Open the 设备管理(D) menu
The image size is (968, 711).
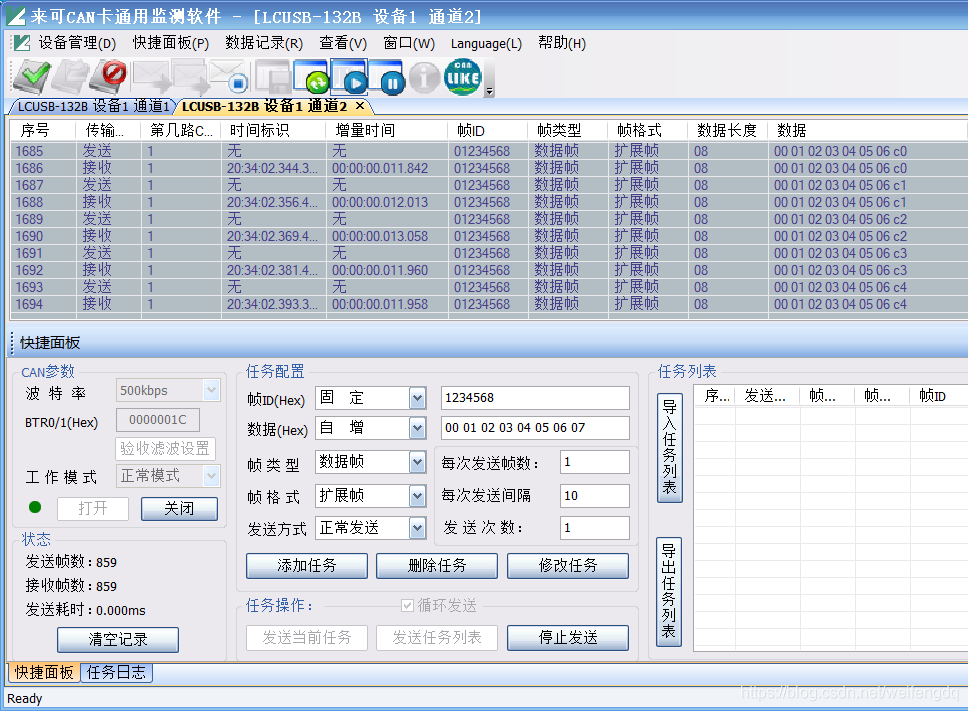77,43
